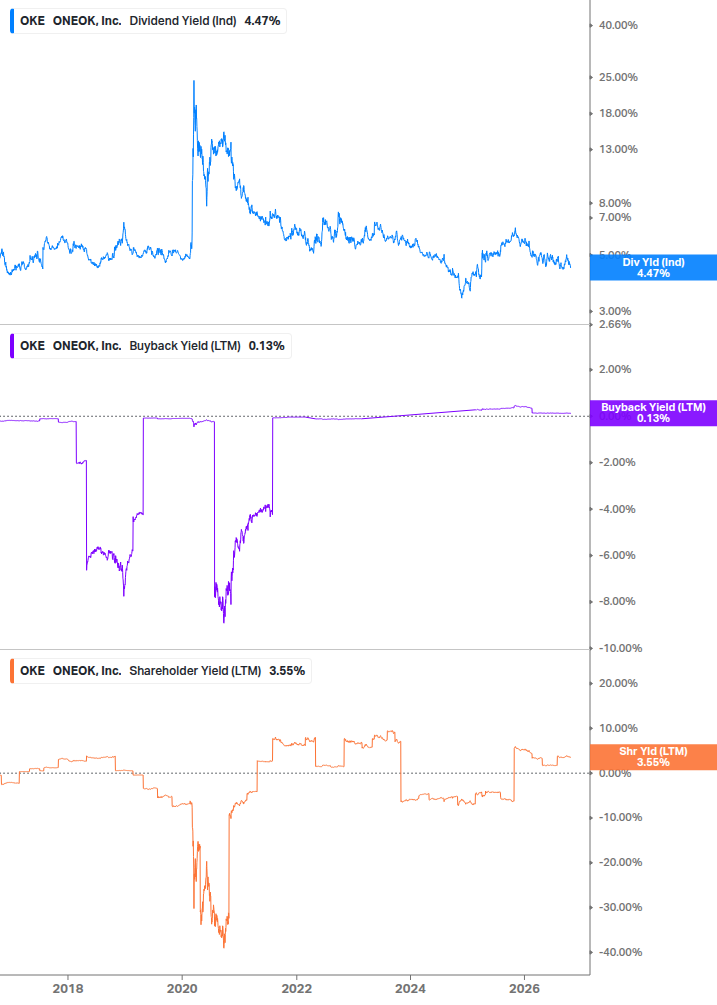
Task: Click the OKE Buyback Yield (LTM) legend label
Action: [x=151, y=346]
